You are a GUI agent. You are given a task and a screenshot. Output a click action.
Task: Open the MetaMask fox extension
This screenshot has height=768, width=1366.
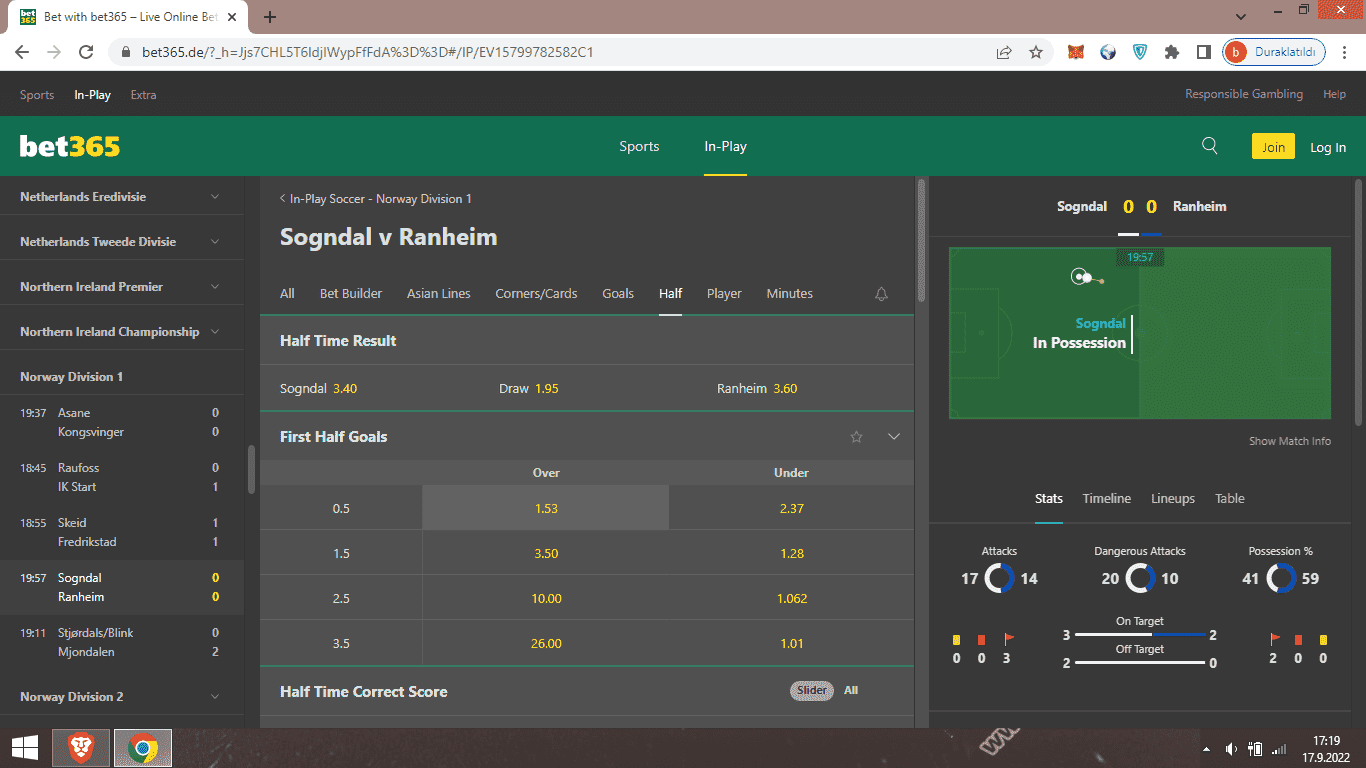pyautogui.click(x=1076, y=52)
